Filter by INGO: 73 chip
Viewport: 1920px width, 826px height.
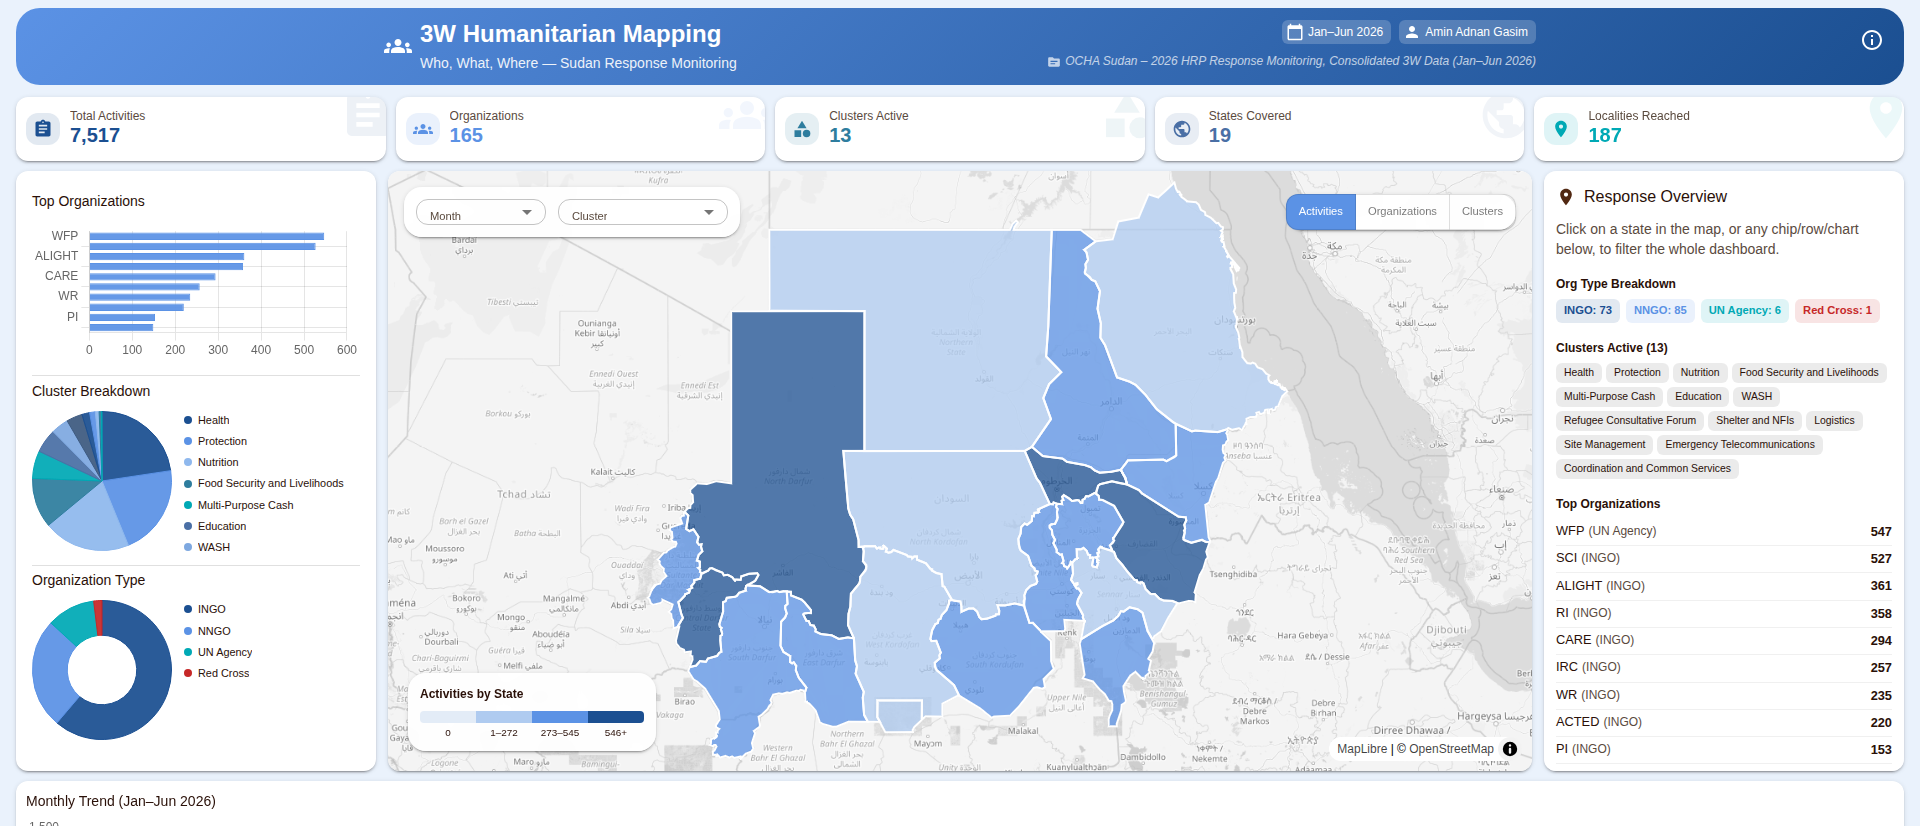coord(1588,311)
